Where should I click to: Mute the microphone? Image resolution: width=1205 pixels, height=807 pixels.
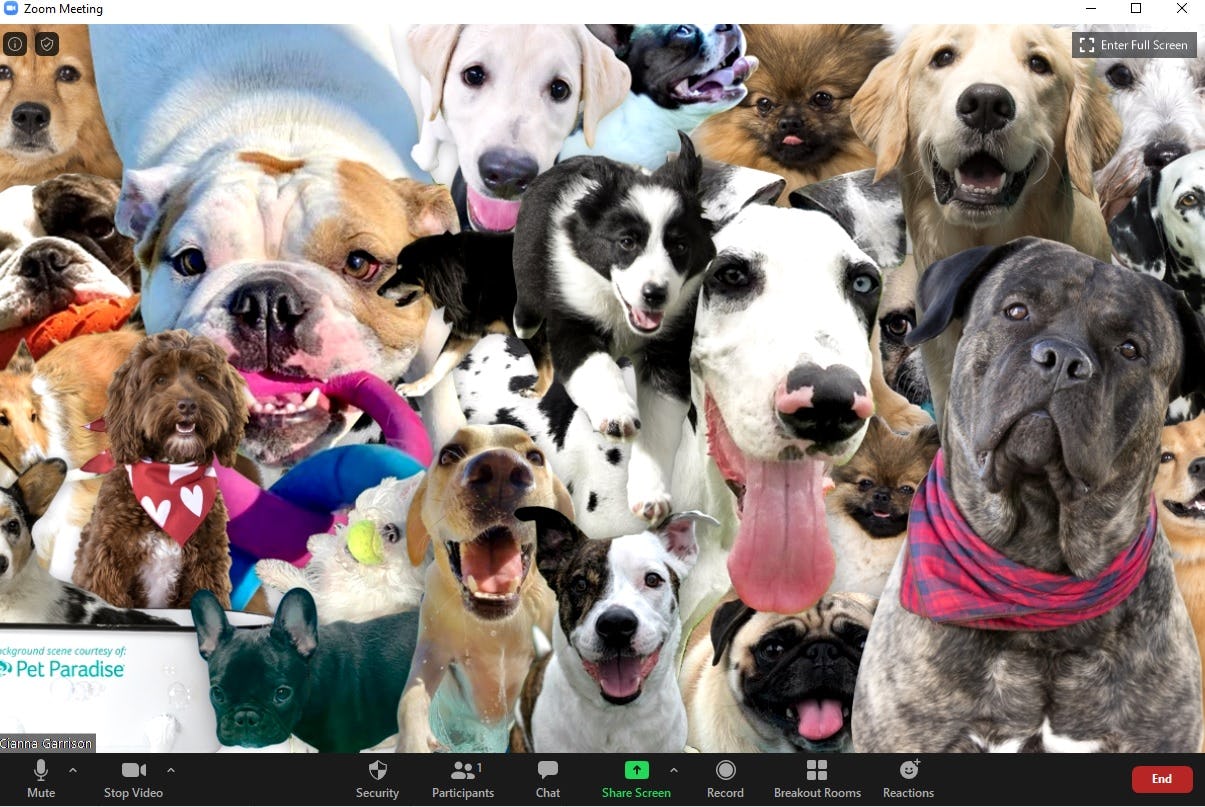40,778
